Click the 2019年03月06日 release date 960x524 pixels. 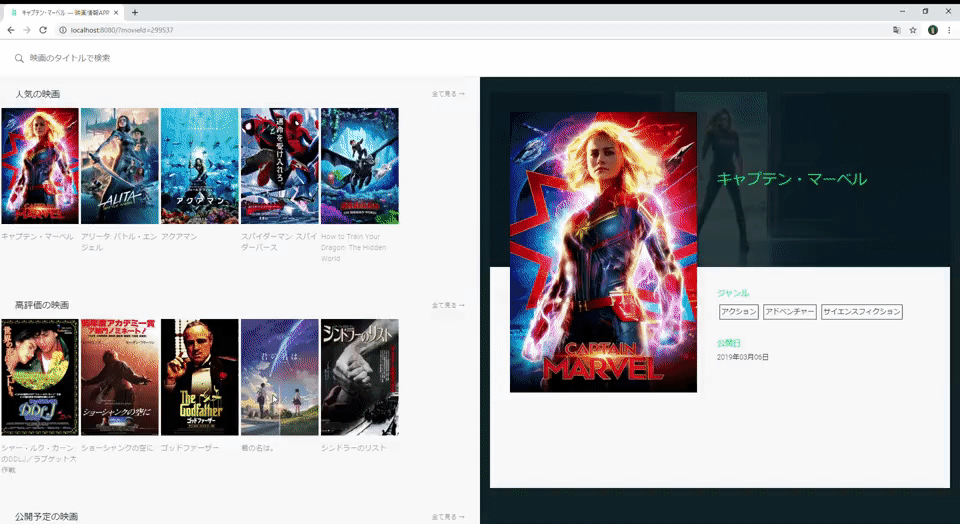click(x=743, y=357)
